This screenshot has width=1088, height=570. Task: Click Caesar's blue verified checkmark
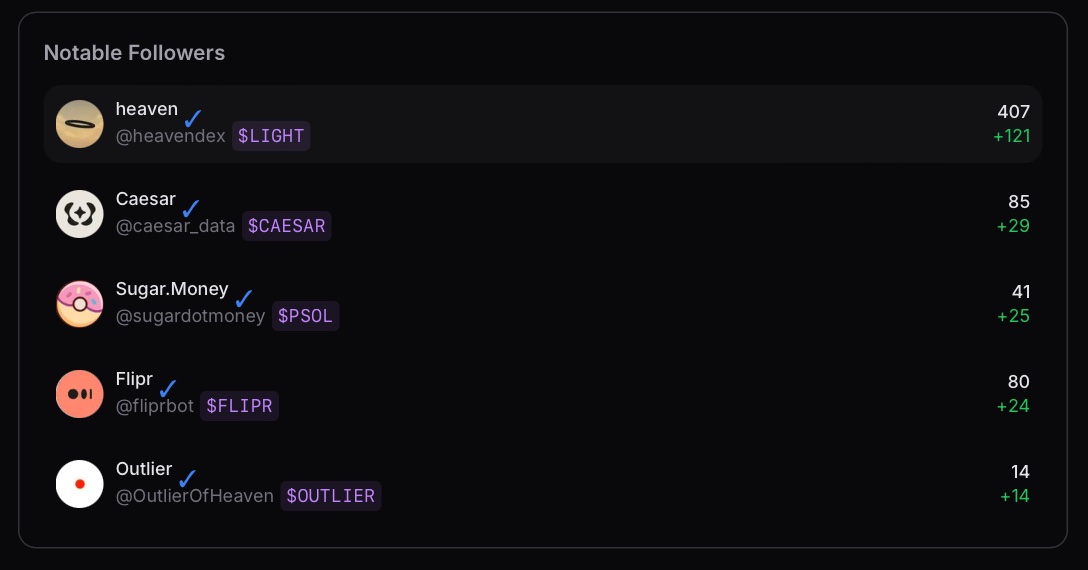(191, 208)
